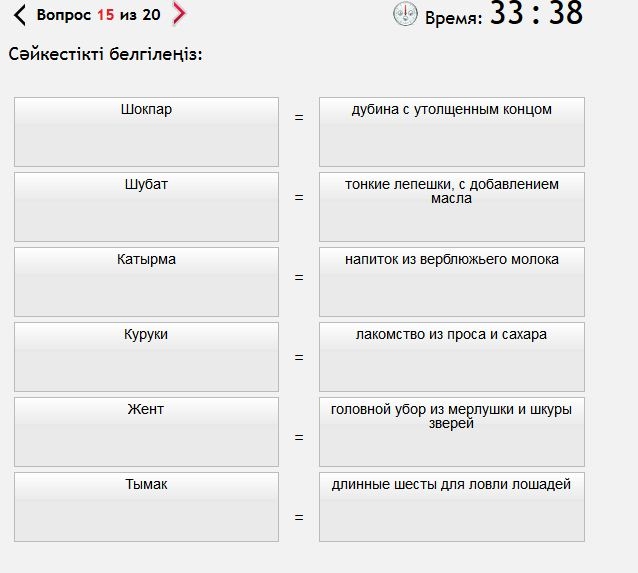Screen dimensions: 638x573
Task: Pick 'дубина с утолщенным концом' definition
Action: [451, 131]
